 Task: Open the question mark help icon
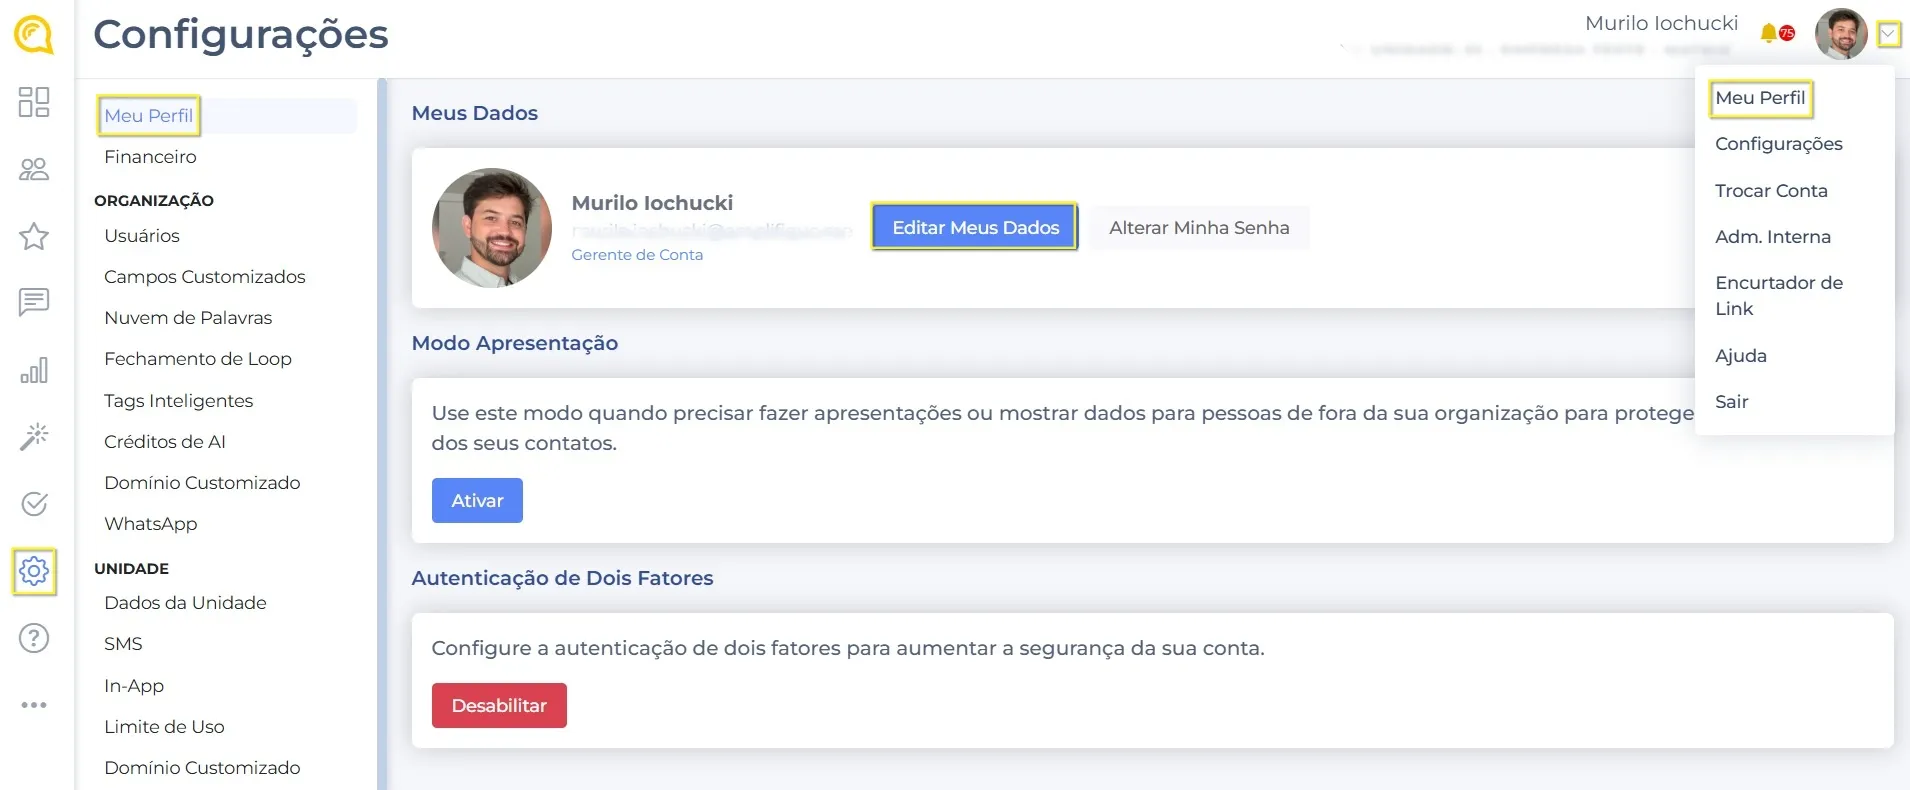tap(34, 638)
